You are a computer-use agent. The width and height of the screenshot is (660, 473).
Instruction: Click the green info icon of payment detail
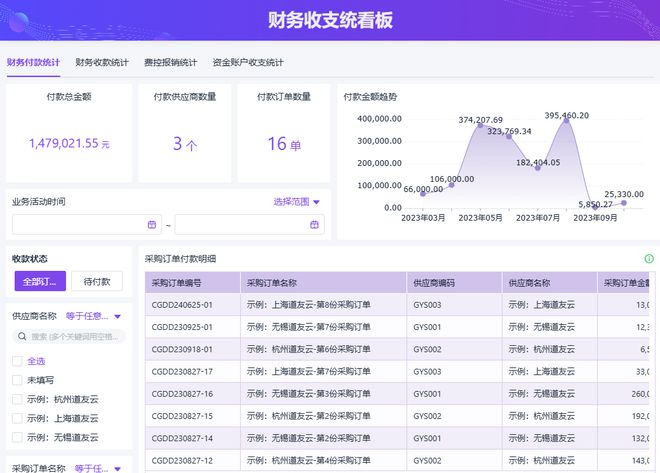point(649,259)
